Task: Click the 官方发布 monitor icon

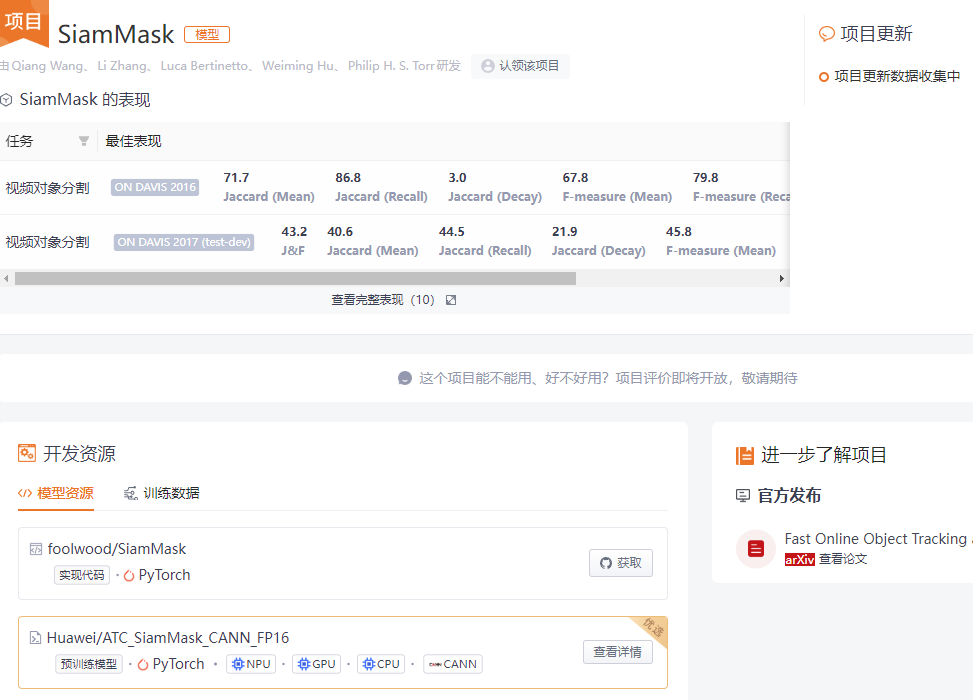Action: pyautogui.click(x=743, y=495)
